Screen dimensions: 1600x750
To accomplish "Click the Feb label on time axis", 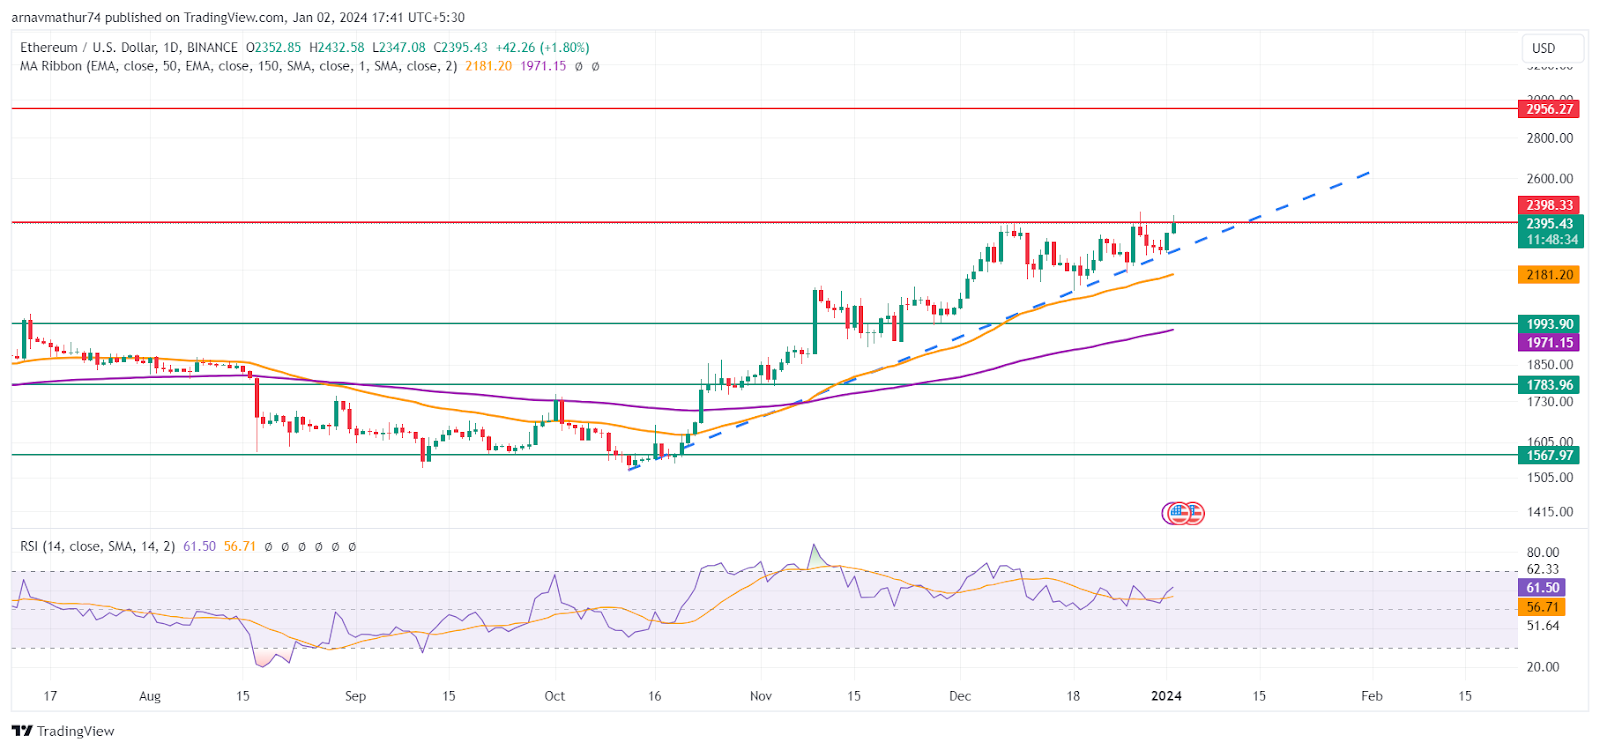I will tap(1371, 696).
